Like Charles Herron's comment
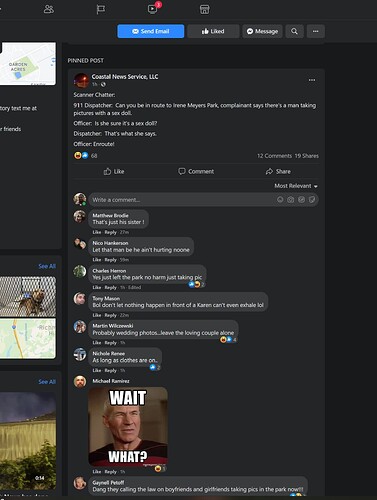 pos(97,287)
